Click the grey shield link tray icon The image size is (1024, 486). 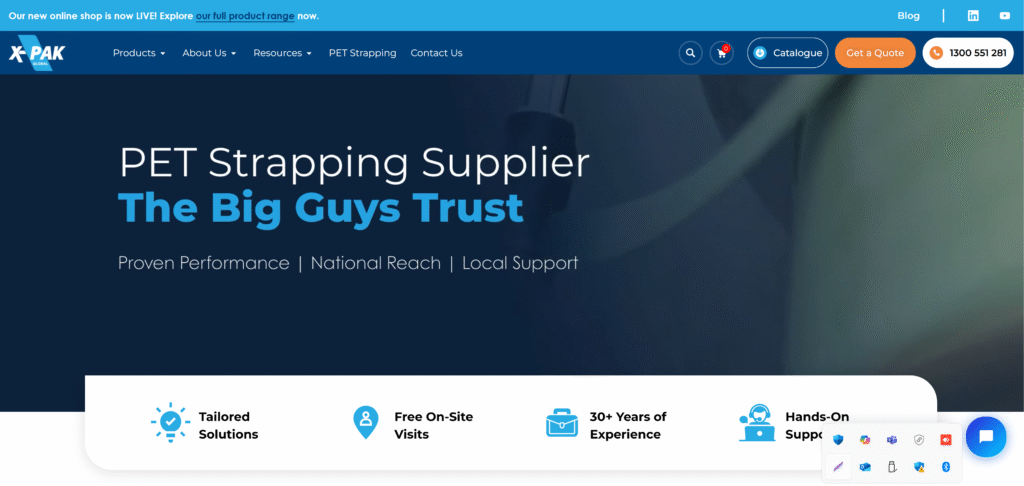point(919,440)
